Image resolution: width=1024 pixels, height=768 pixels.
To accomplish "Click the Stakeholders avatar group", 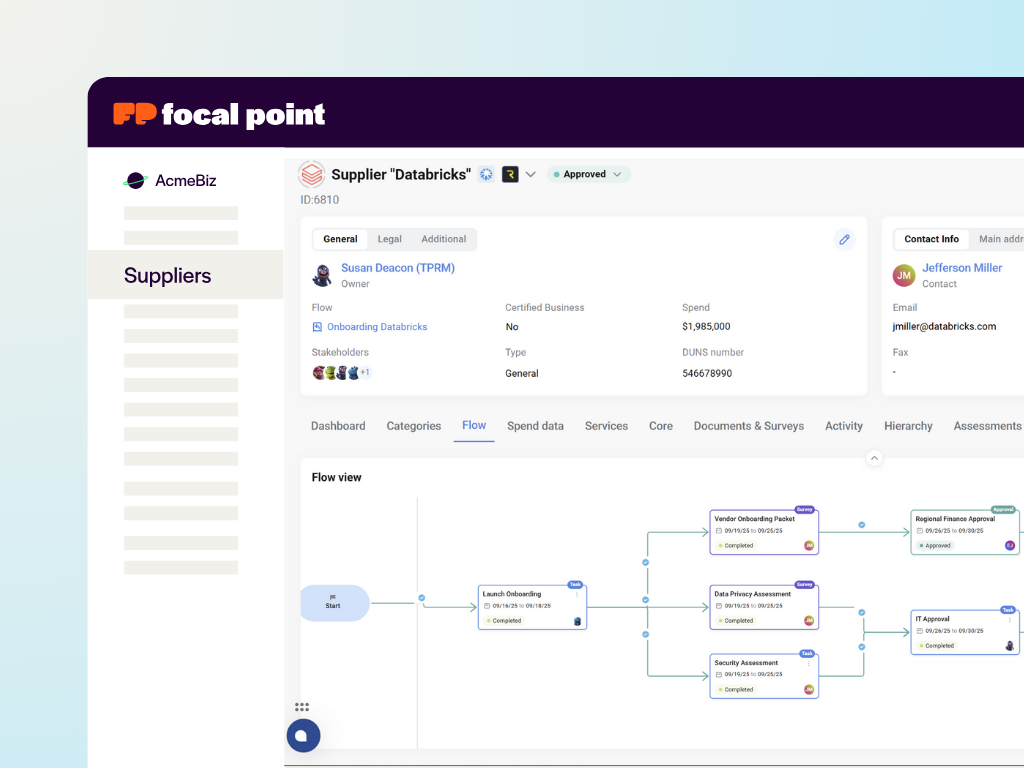I will point(341,373).
